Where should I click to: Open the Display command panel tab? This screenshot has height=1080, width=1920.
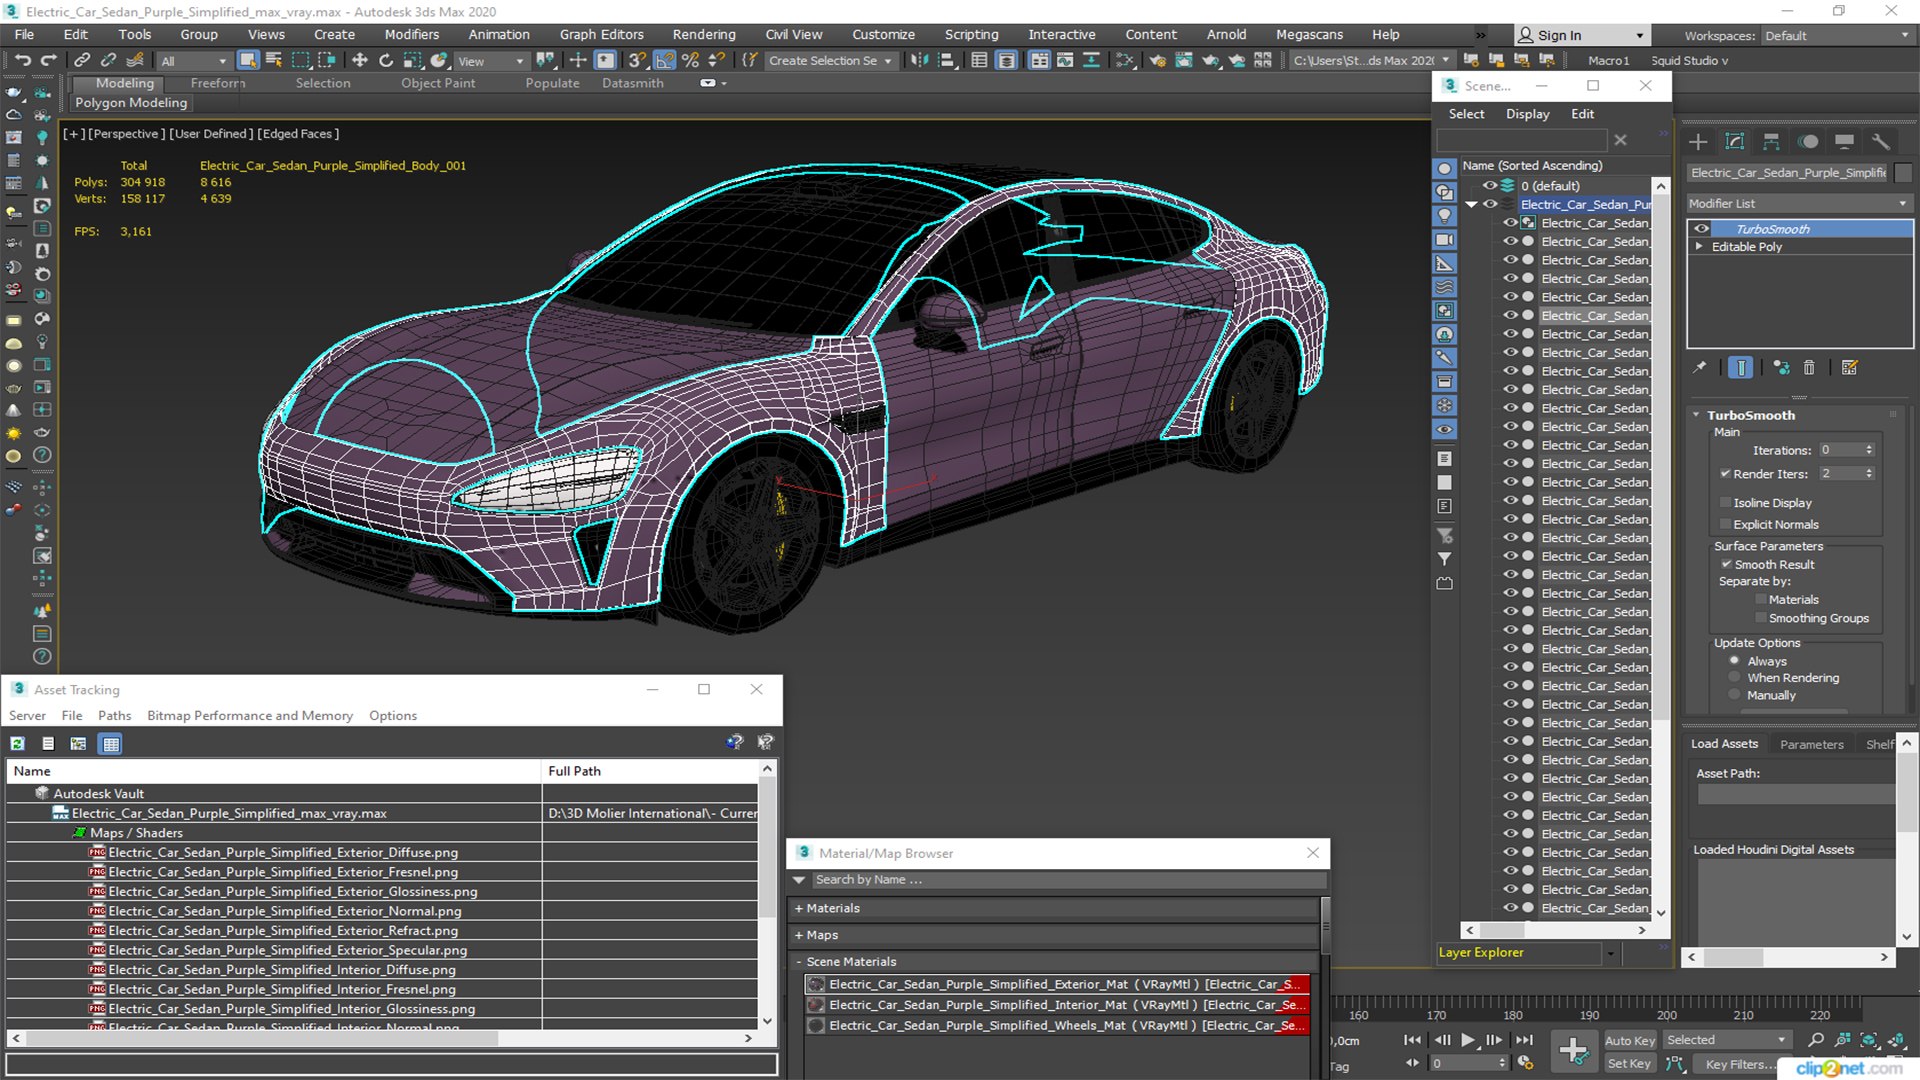tap(1845, 142)
